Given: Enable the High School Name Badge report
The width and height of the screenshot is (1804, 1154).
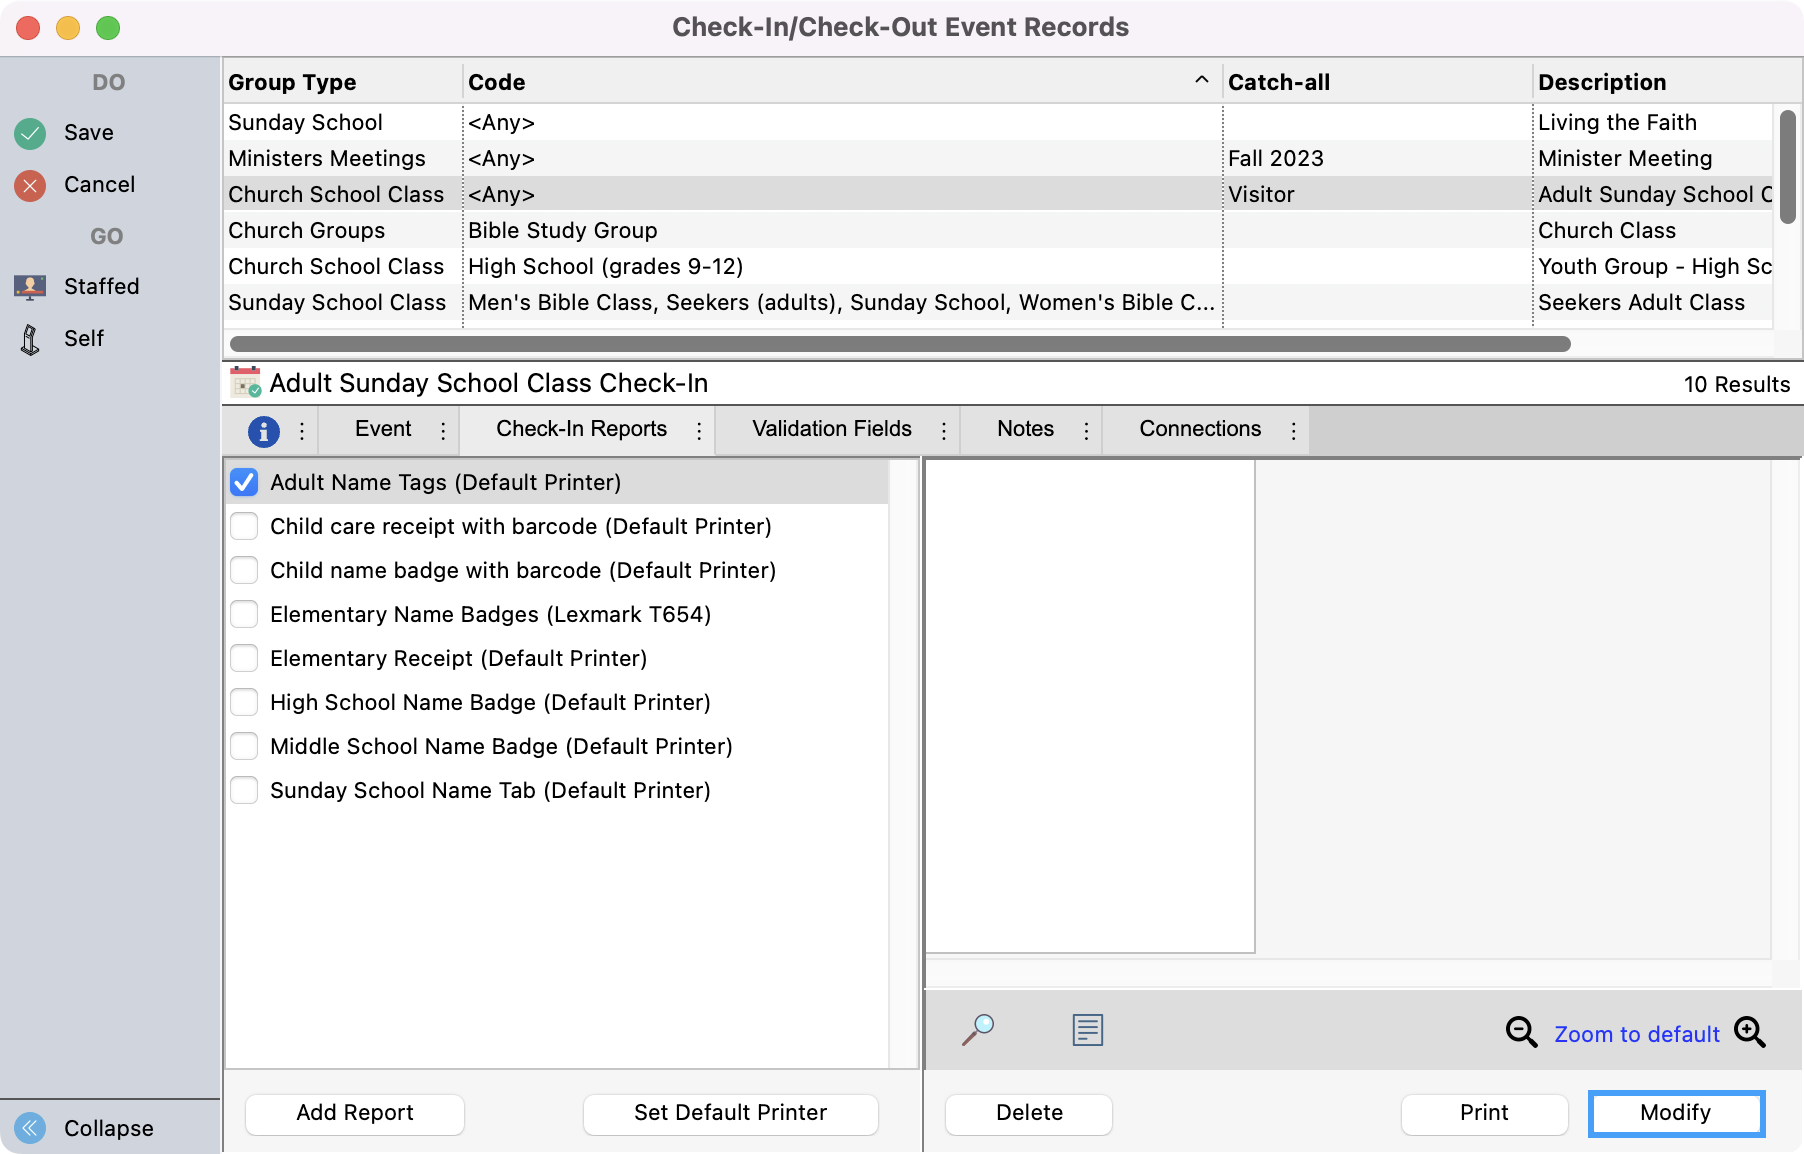Looking at the screenshot, I should coord(244,702).
